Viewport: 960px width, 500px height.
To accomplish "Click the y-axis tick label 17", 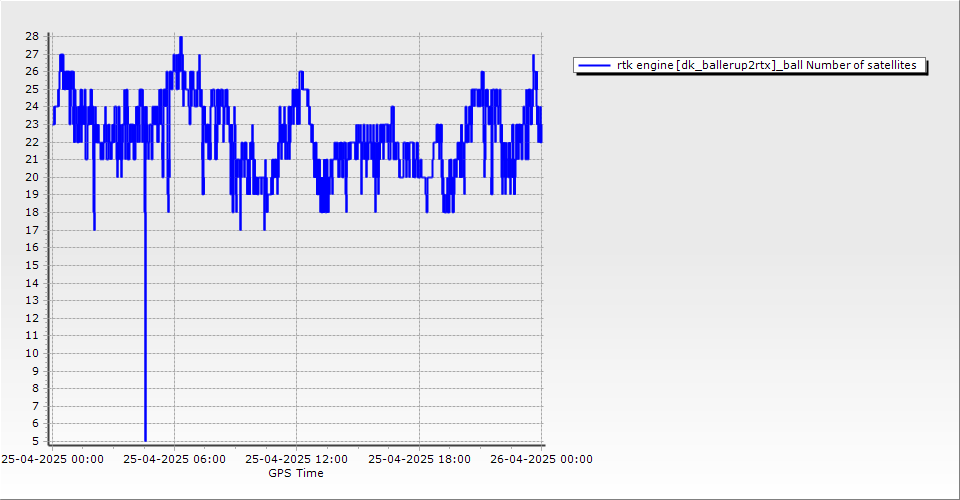I will pos(32,230).
